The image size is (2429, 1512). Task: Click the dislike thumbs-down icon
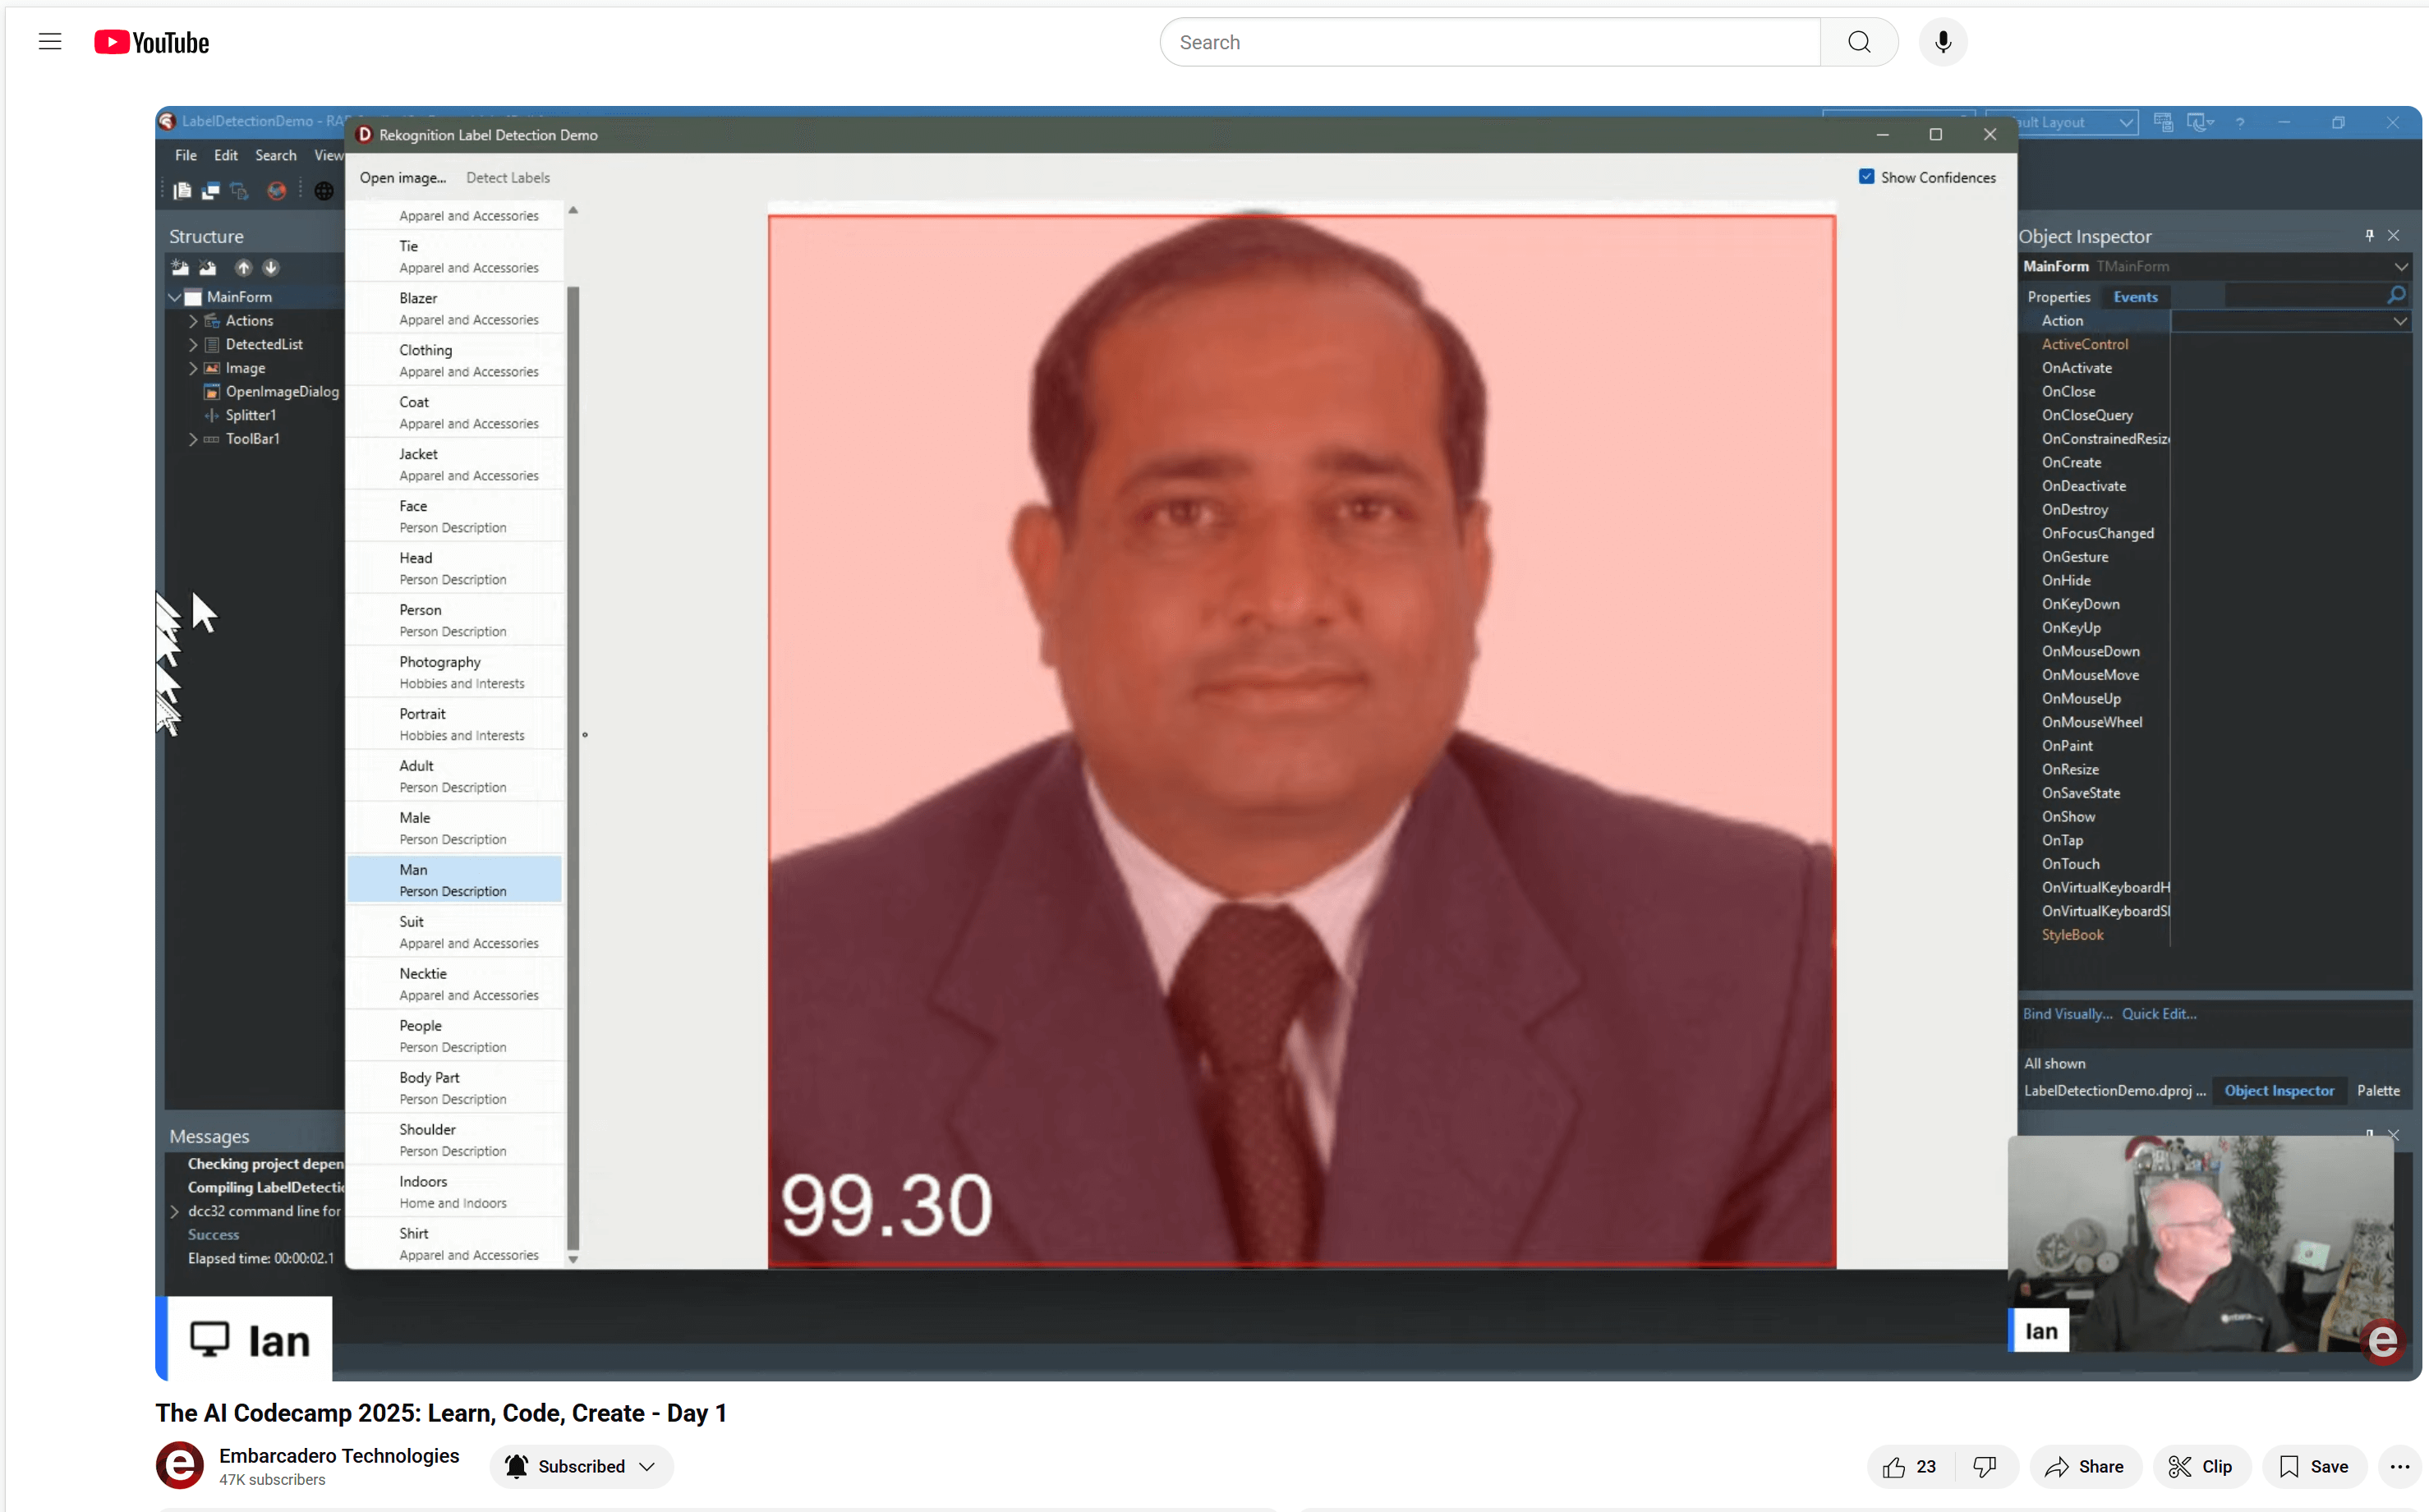(x=1984, y=1466)
